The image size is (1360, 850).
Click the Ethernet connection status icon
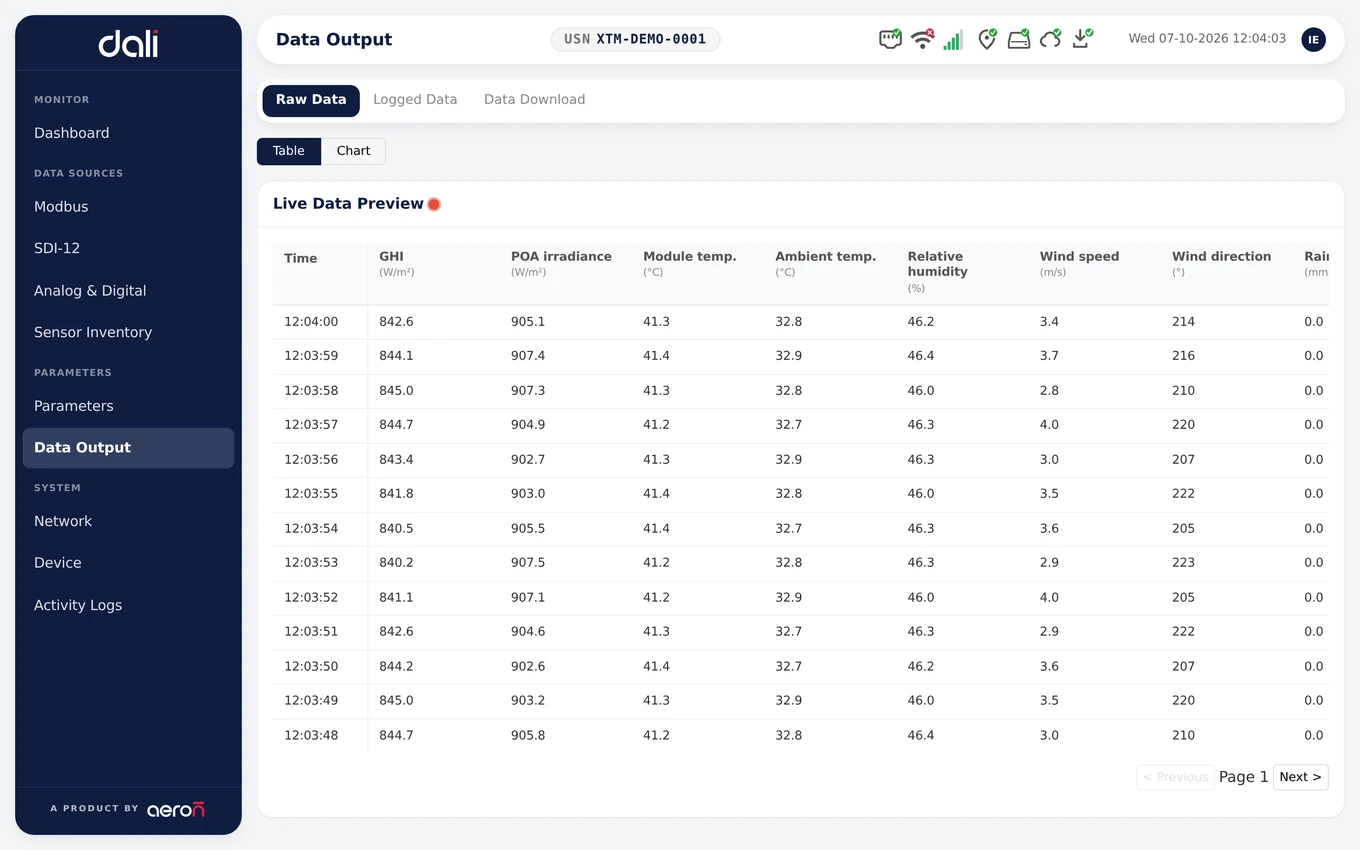(x=890, y=39)
